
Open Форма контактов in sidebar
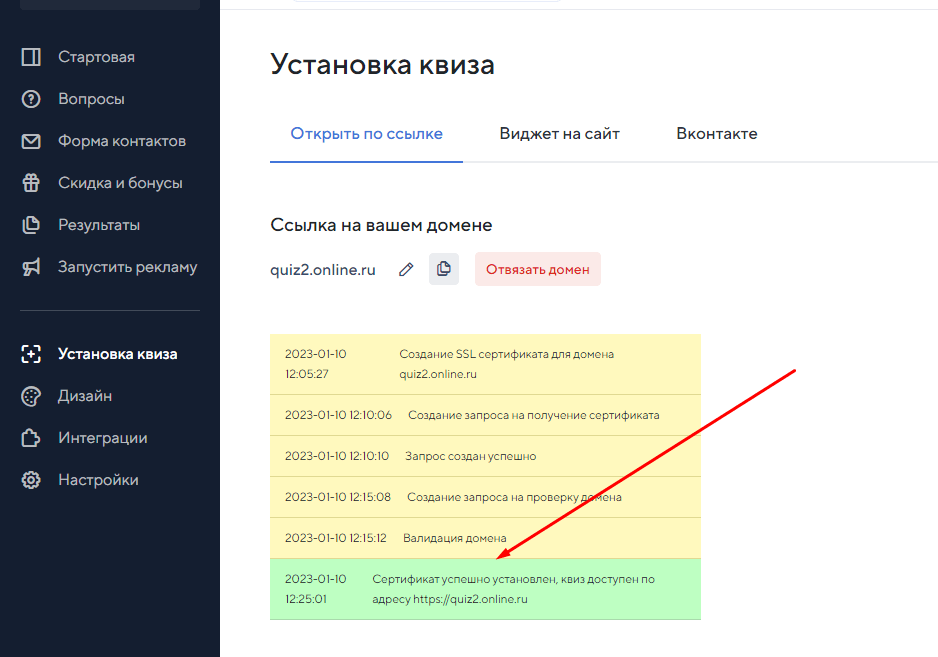tap(122, 141)
